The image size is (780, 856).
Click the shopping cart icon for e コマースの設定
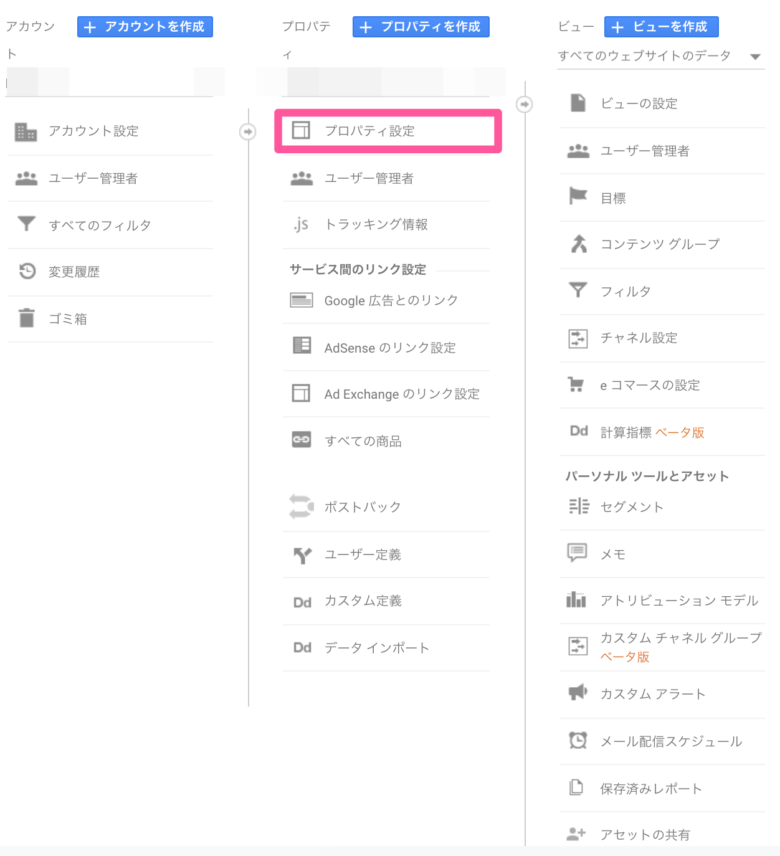tap(576, 384)
